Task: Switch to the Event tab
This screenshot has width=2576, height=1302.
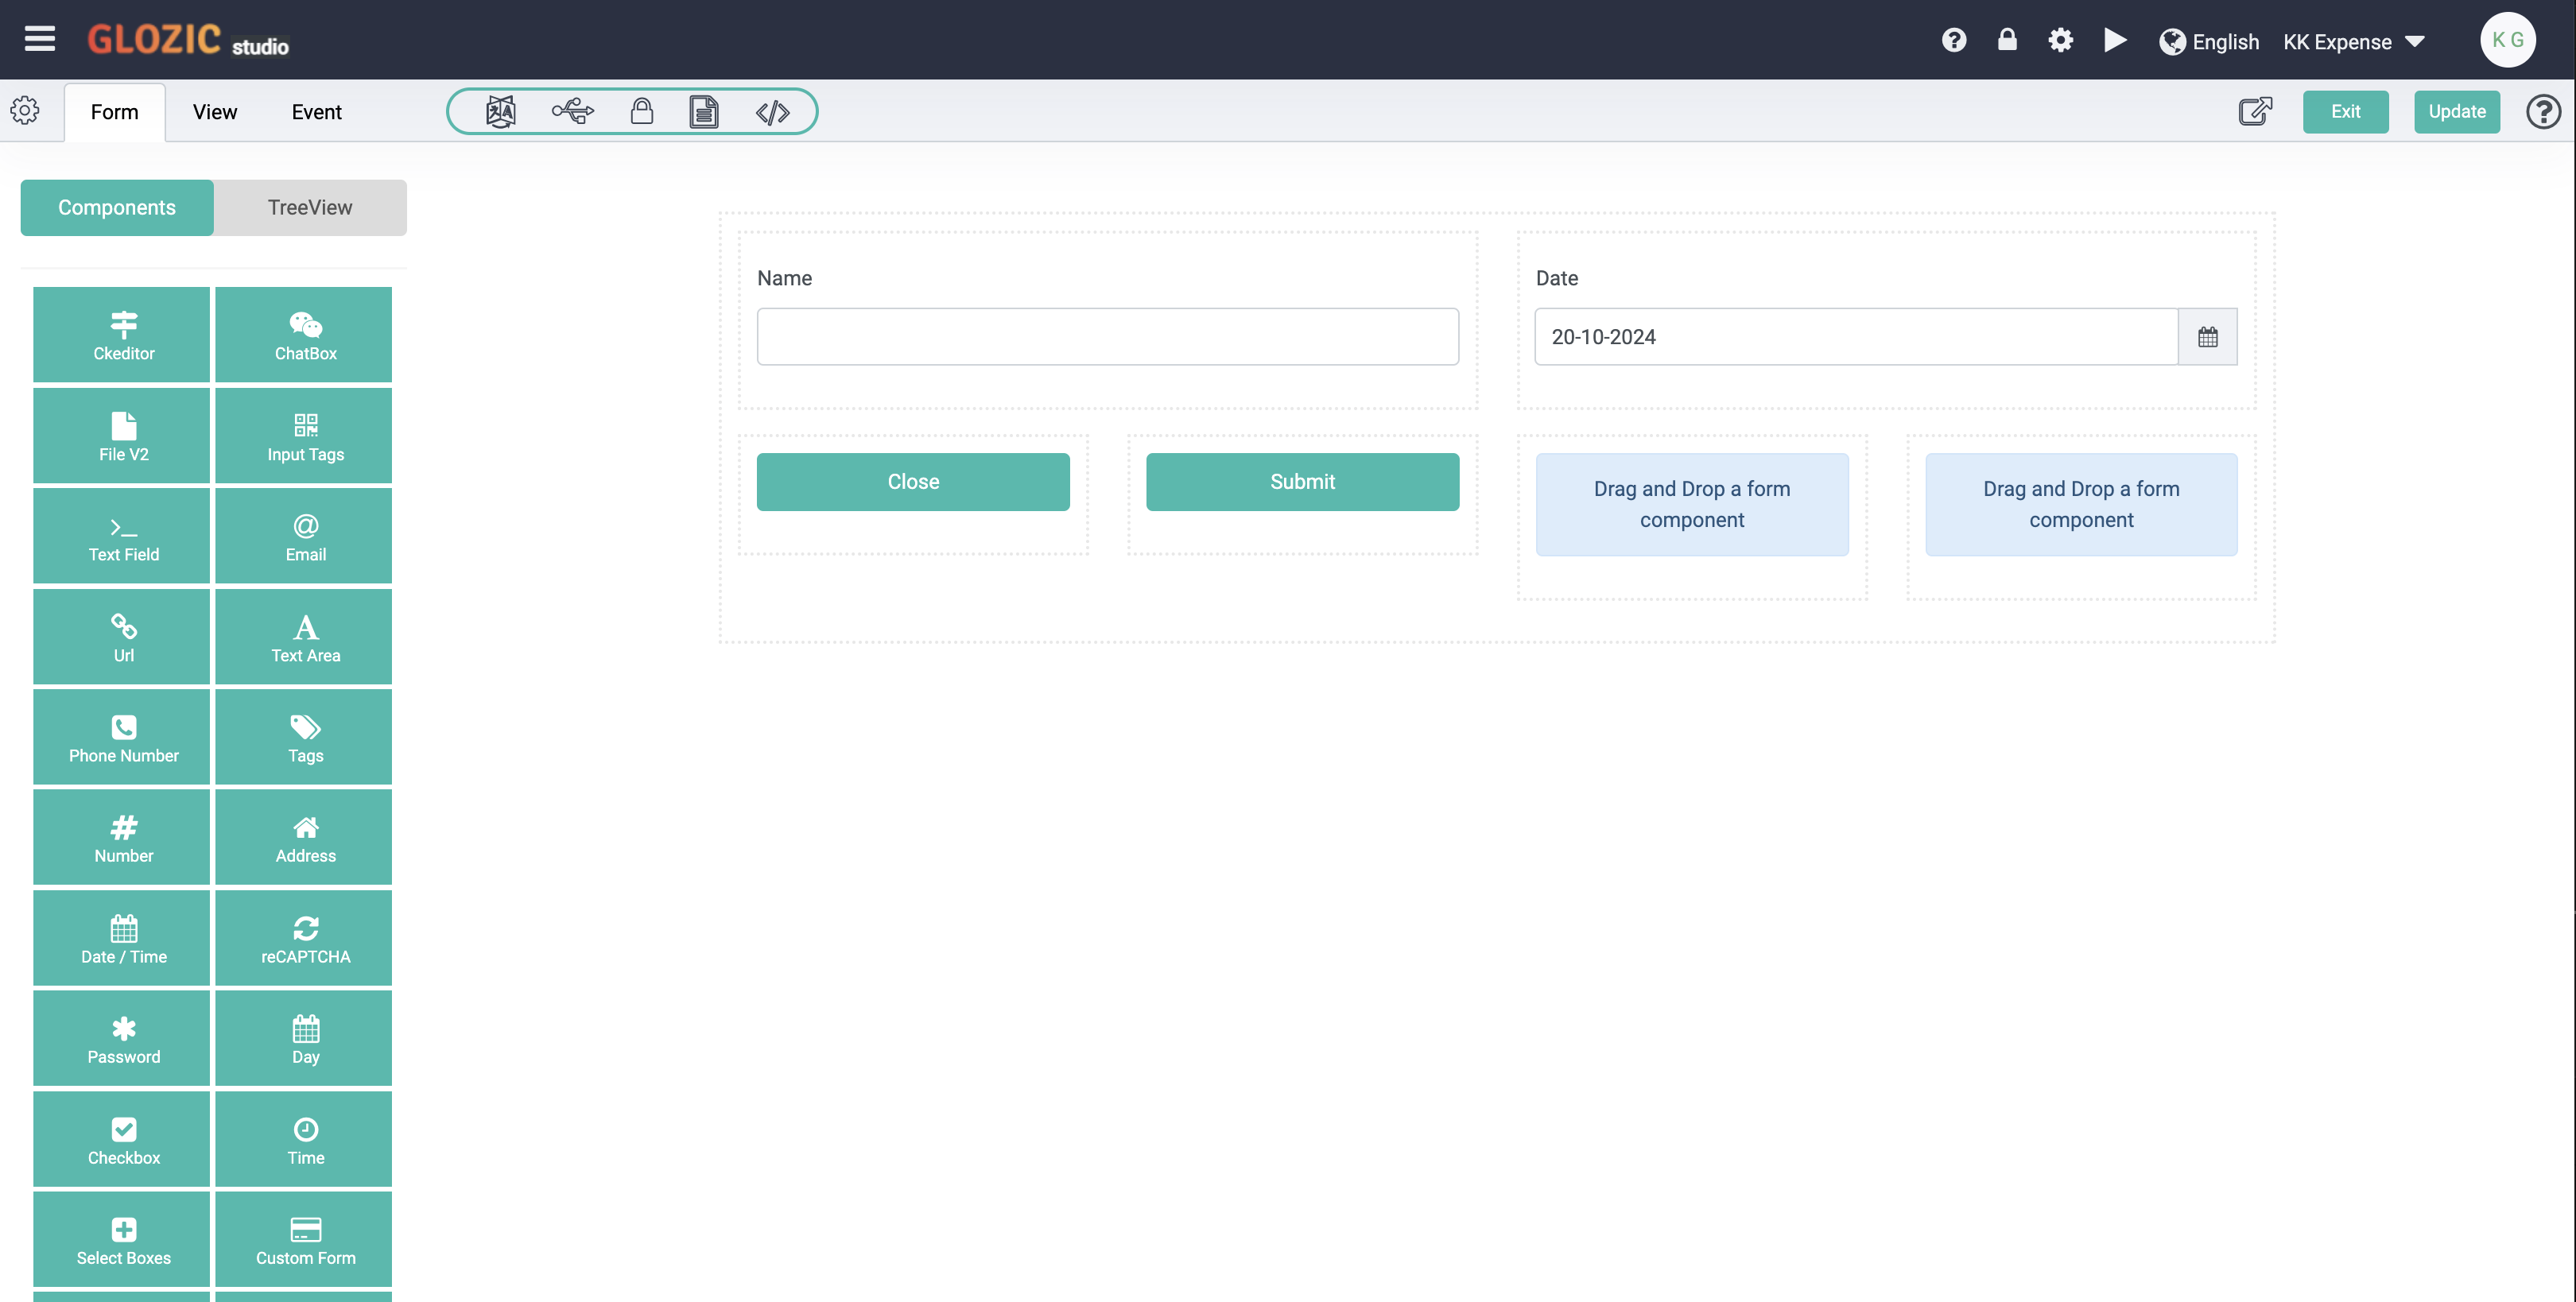Action: click(x=316, y=112)
